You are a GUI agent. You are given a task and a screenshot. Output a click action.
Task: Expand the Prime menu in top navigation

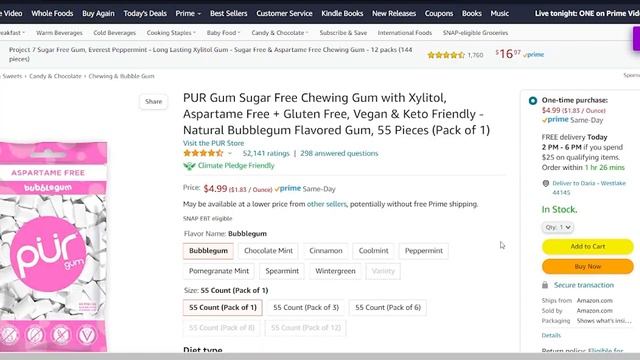pos(188,13)
